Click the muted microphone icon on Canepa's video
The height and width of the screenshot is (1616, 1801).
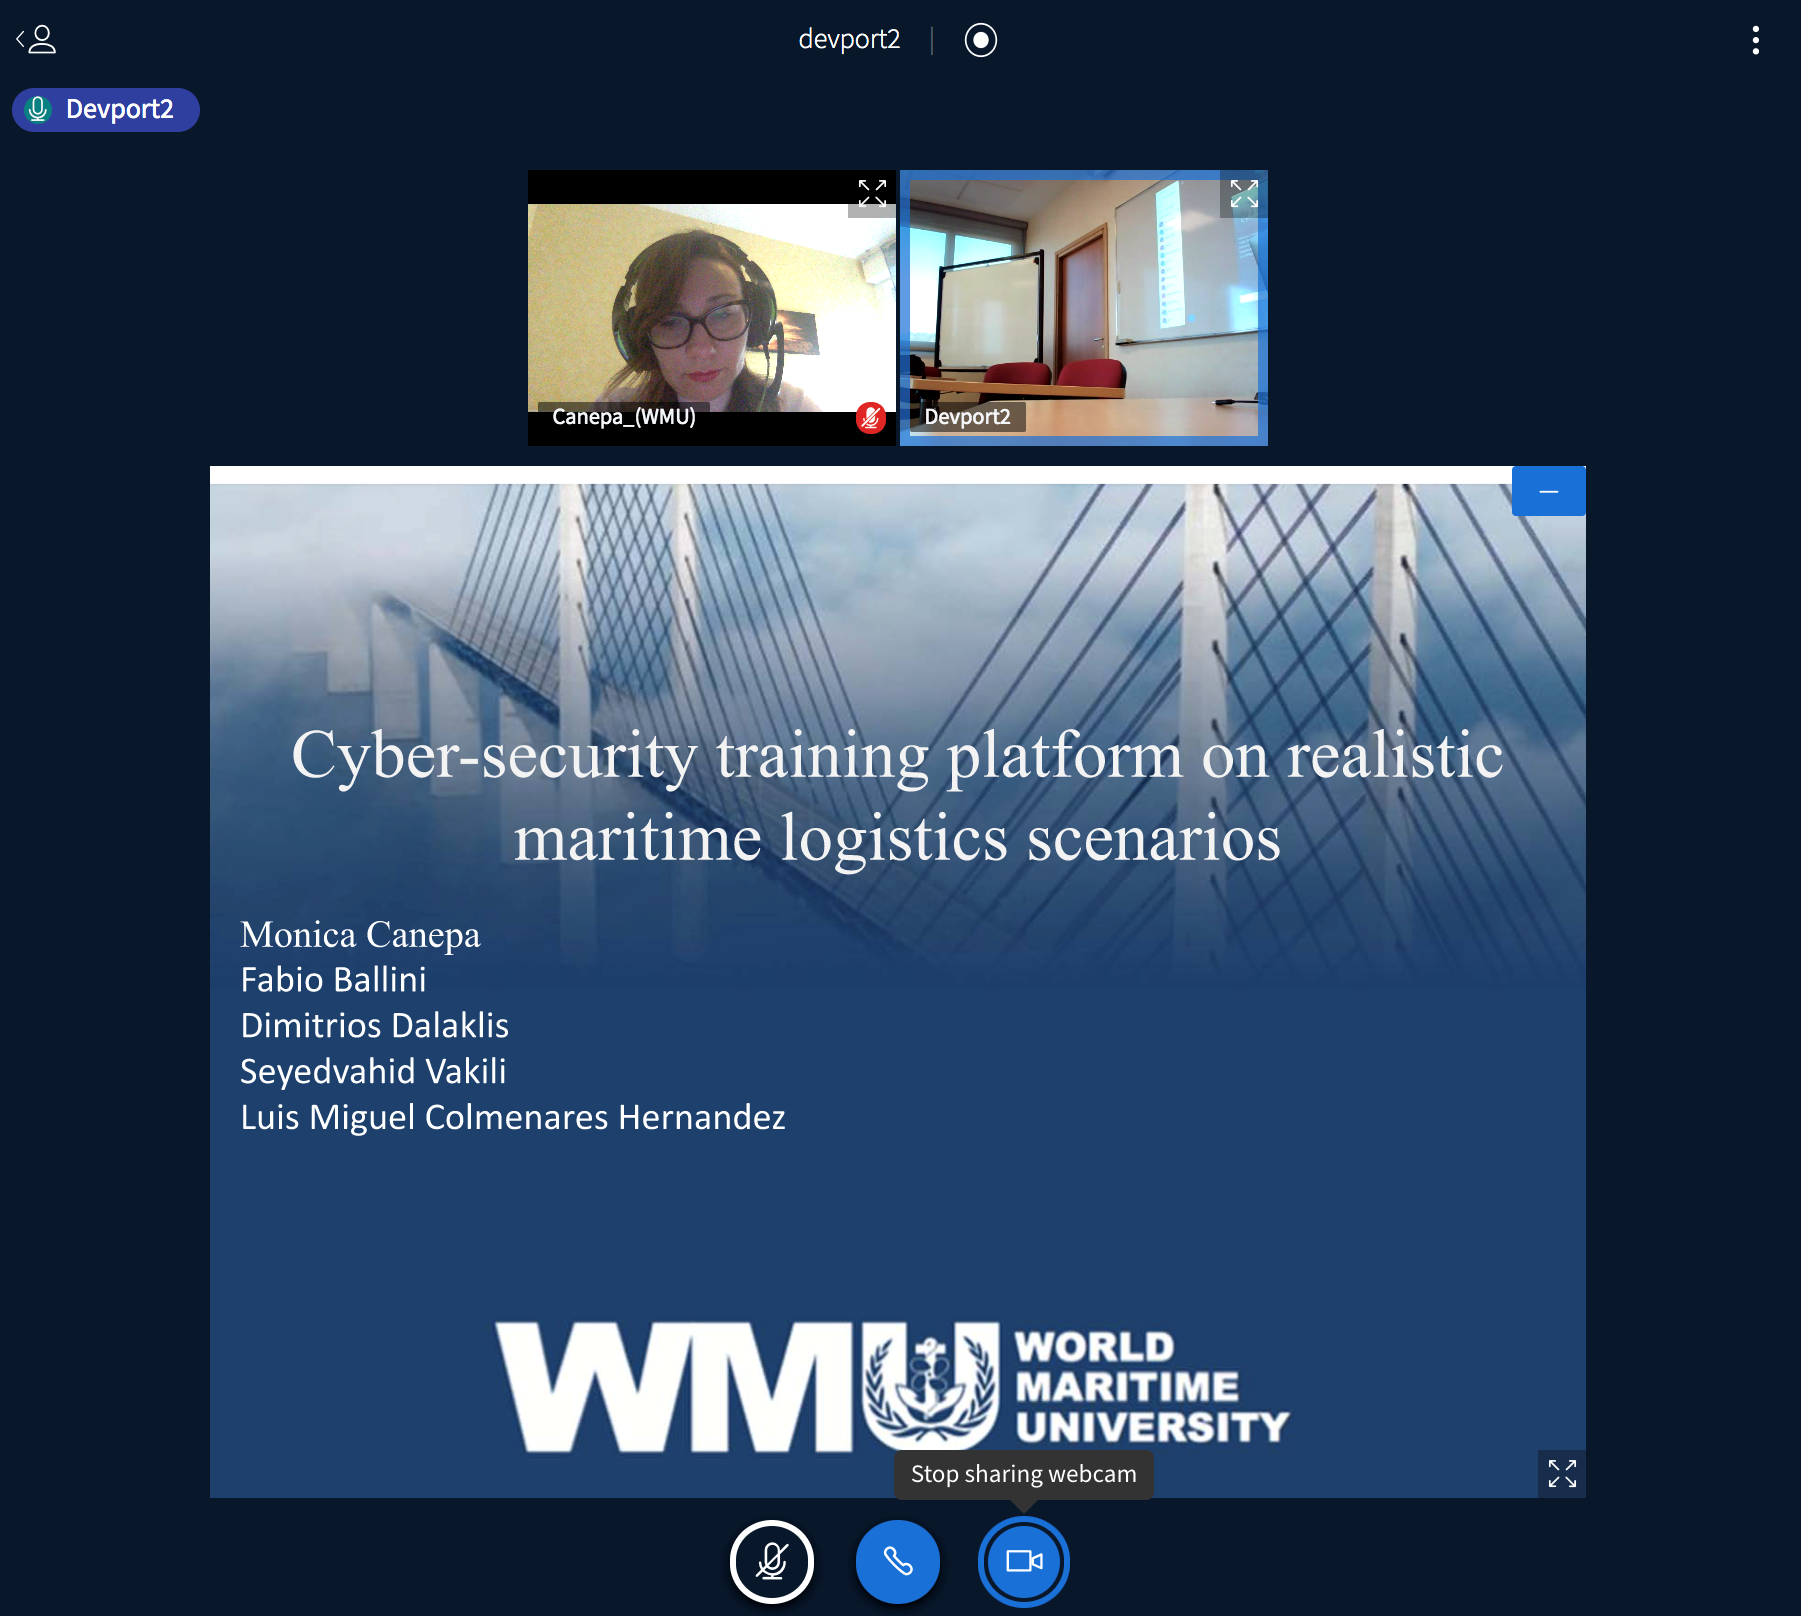click(871, 417)
